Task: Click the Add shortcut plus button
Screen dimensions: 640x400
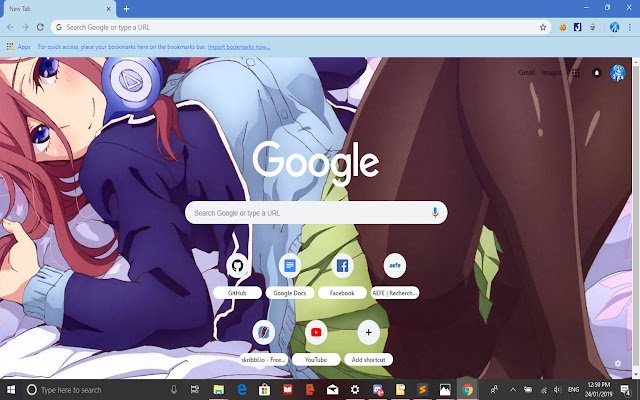Action: (x=368, y=332)
